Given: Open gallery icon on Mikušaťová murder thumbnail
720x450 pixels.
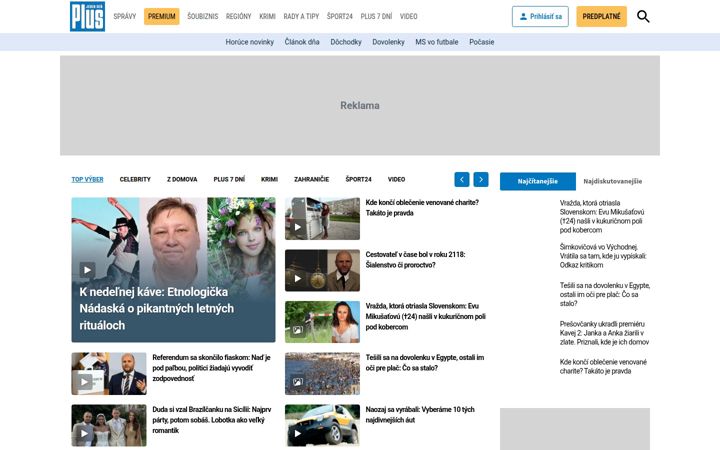Looking at the screenshot, I should (298, 330).
